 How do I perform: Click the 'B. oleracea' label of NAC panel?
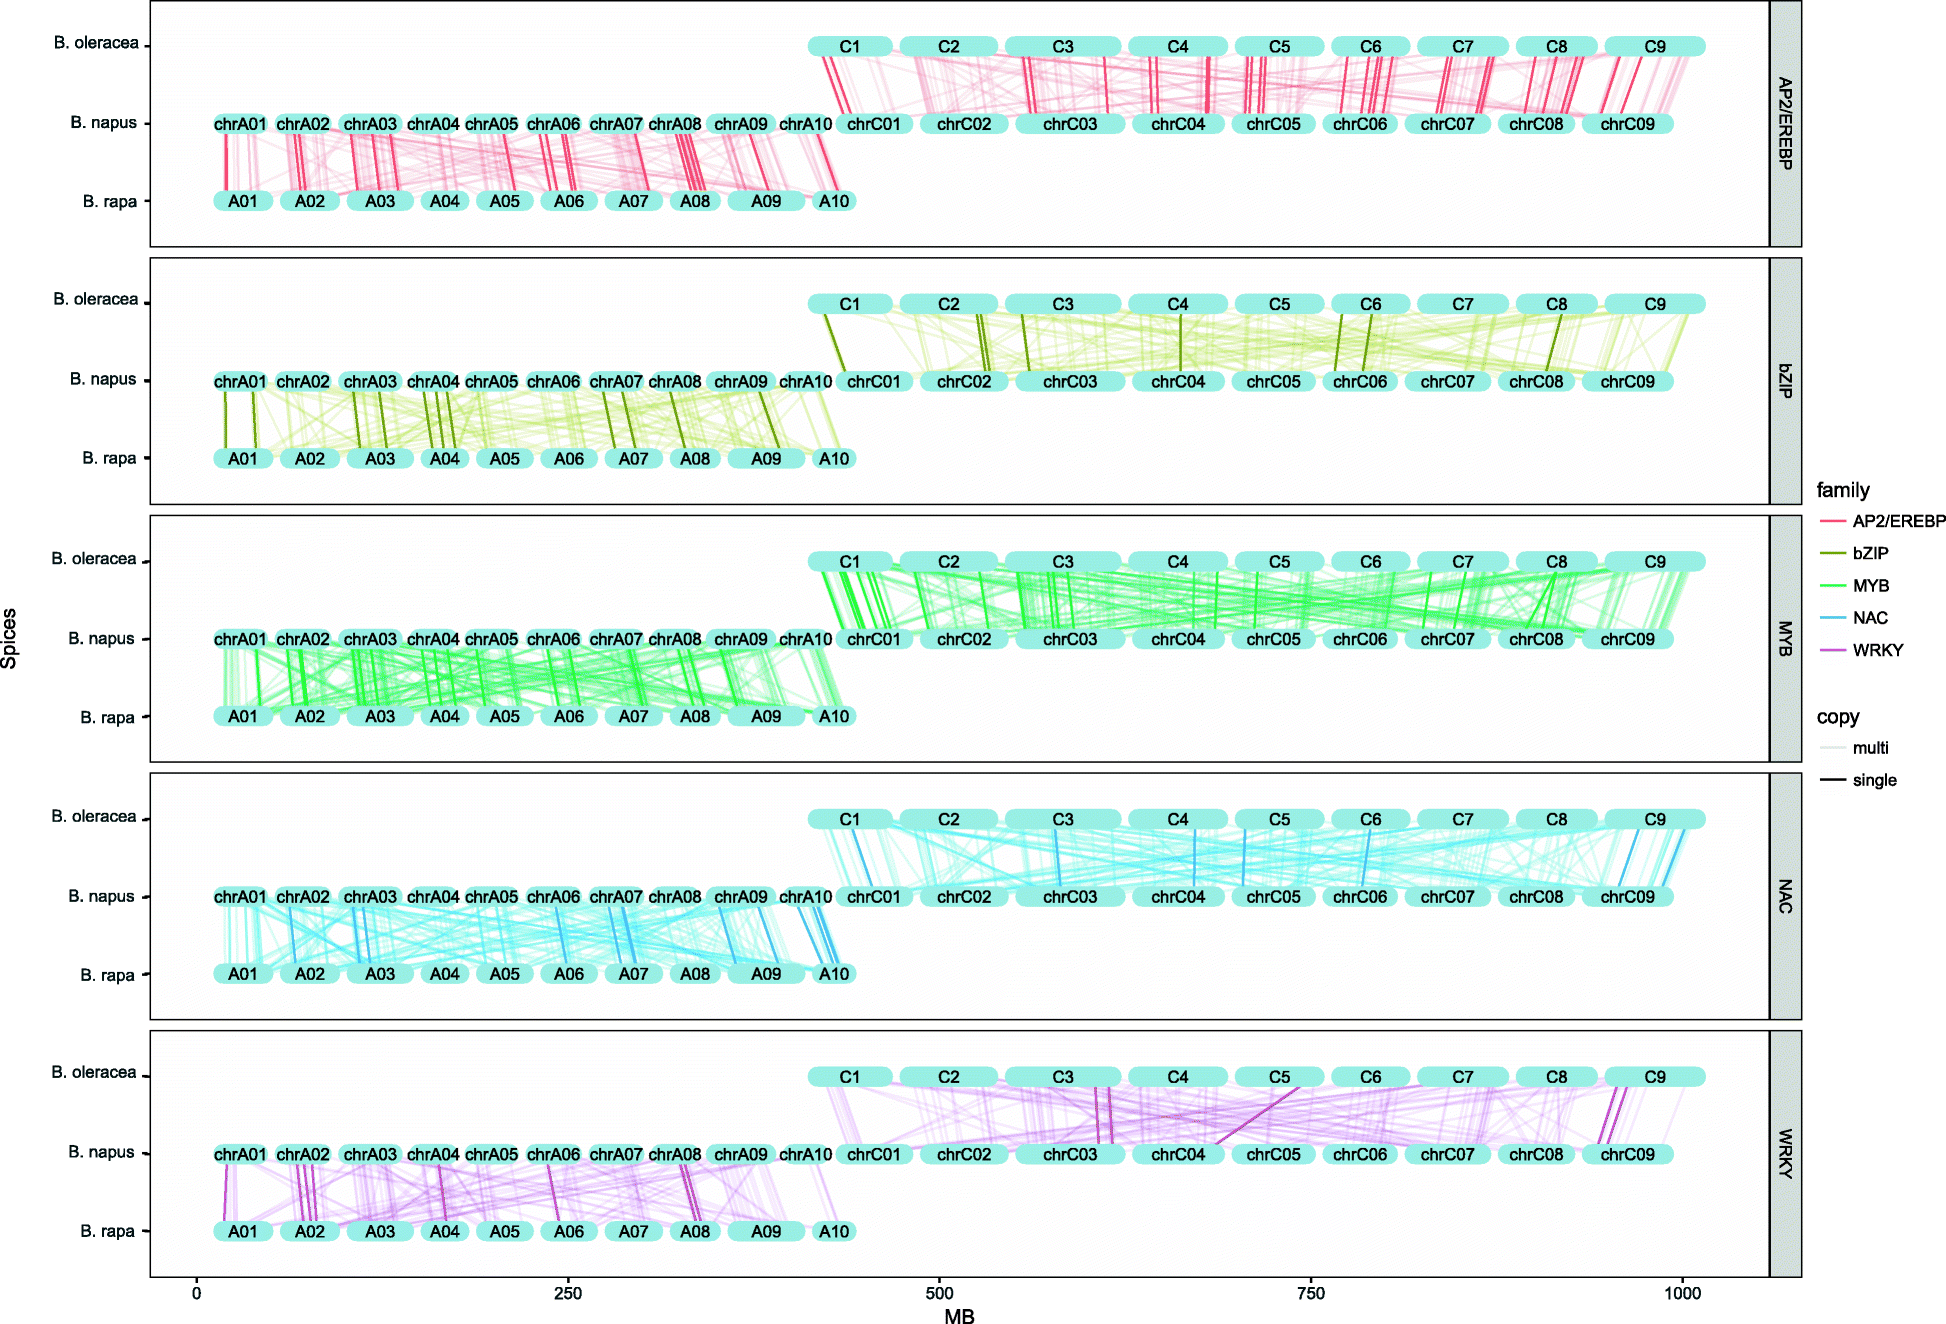click(x=94, y=816)
